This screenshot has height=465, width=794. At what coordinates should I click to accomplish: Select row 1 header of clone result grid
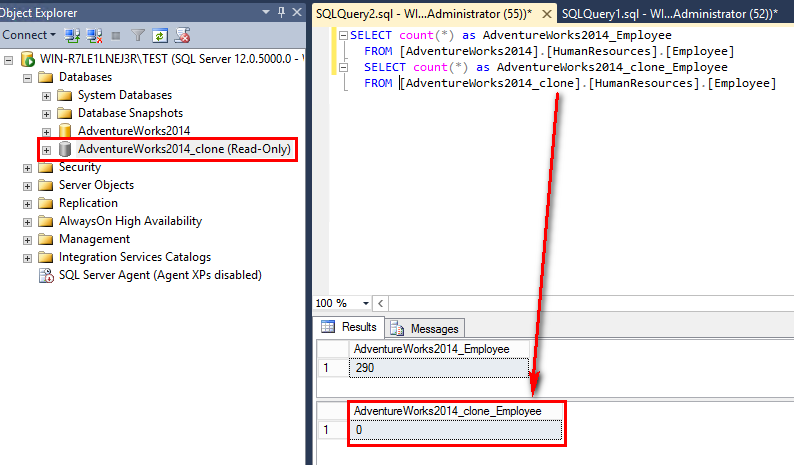click(x=333, y=430)
